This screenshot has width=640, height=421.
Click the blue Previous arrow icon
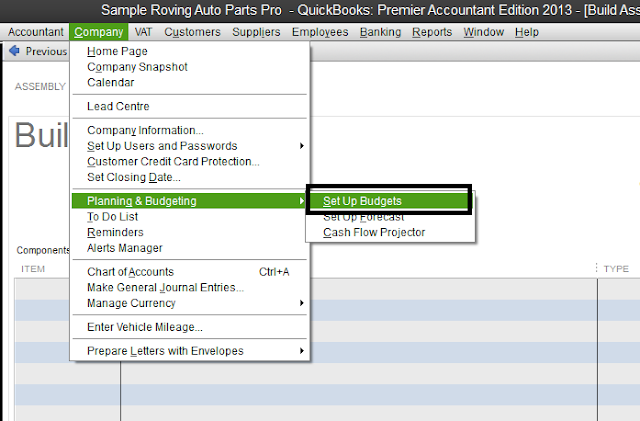point(15,51)
